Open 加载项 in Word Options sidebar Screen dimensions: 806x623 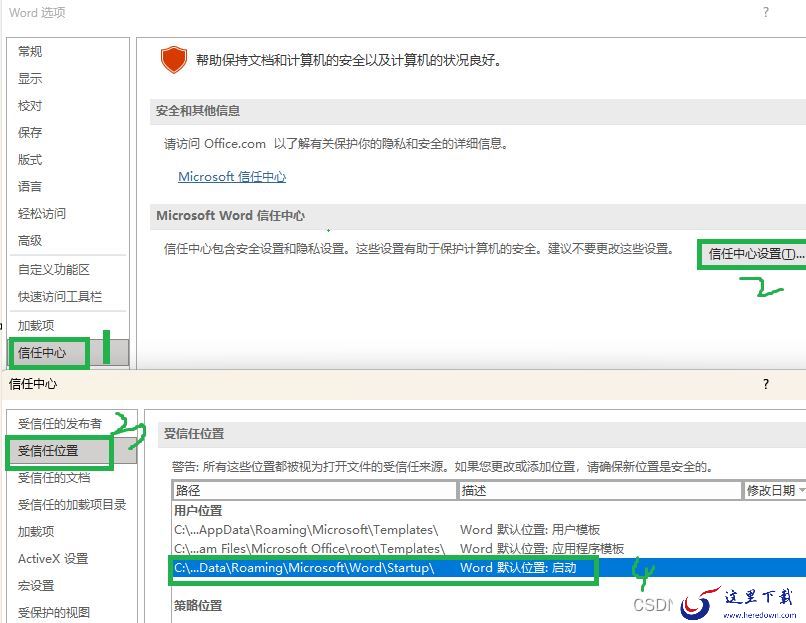coord(35,325)
